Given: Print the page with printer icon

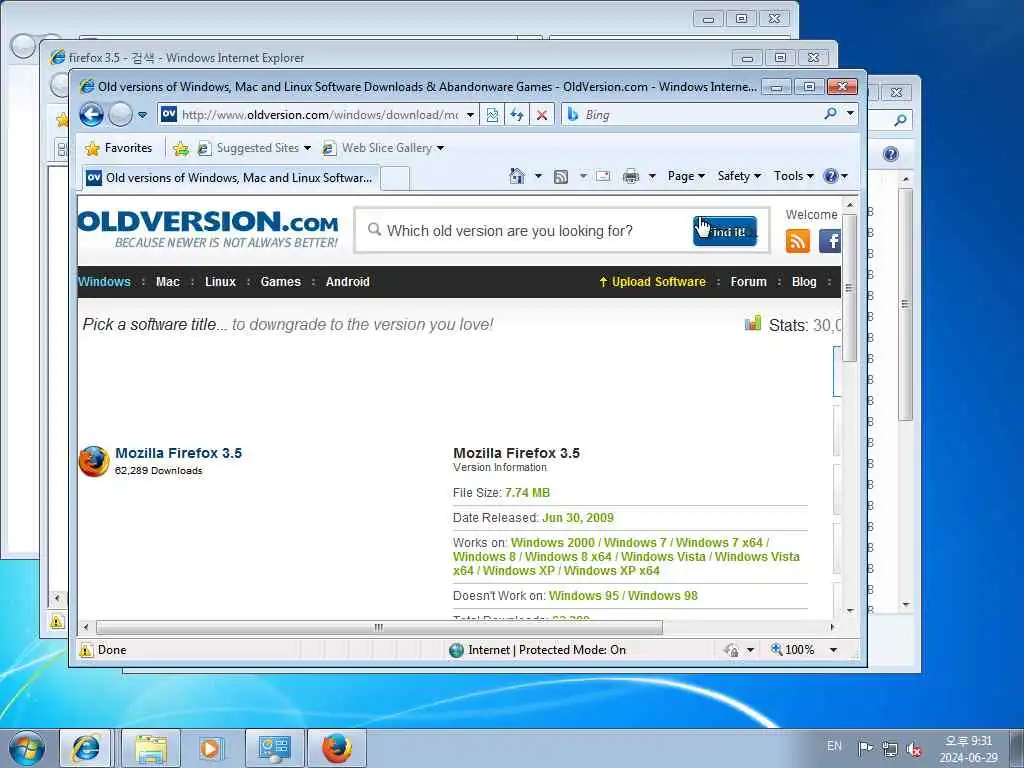Looking at the screenshot, I should click(631, 176).
